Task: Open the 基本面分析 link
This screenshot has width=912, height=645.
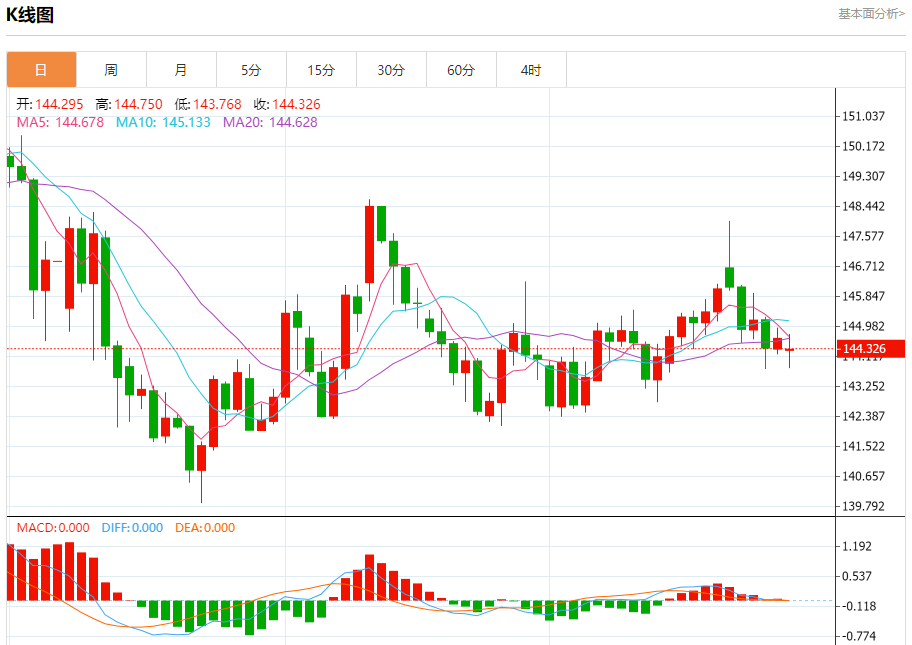Action: click(x=871, y=13)
